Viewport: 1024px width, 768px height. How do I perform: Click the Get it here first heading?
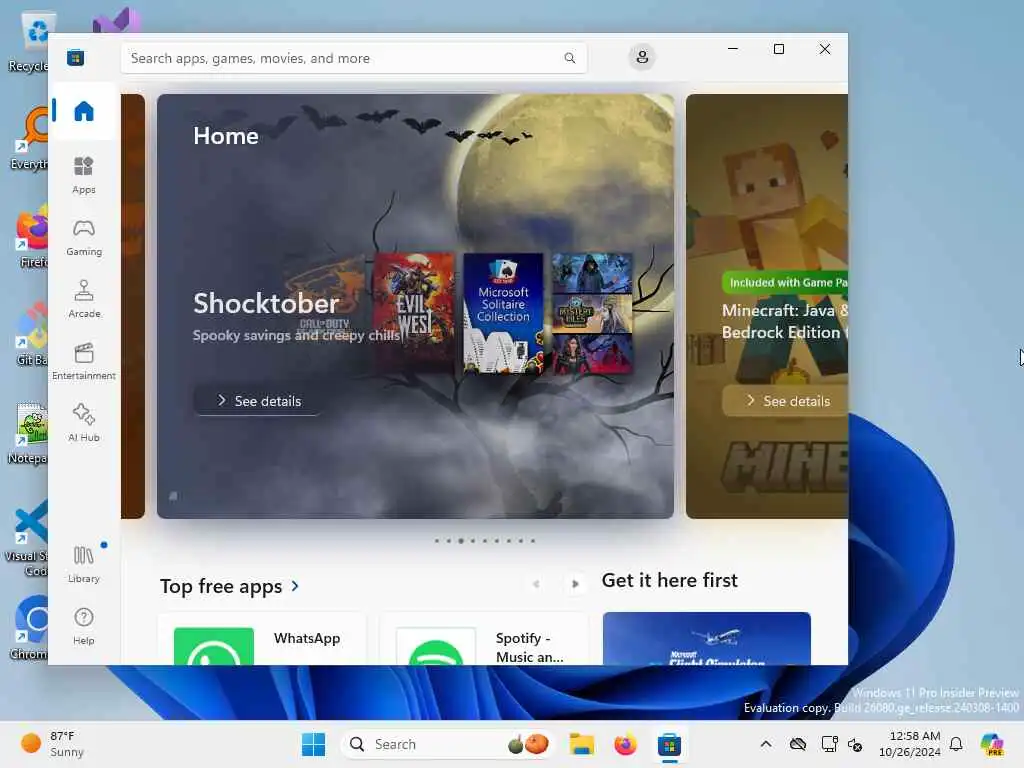pos(669,580)
